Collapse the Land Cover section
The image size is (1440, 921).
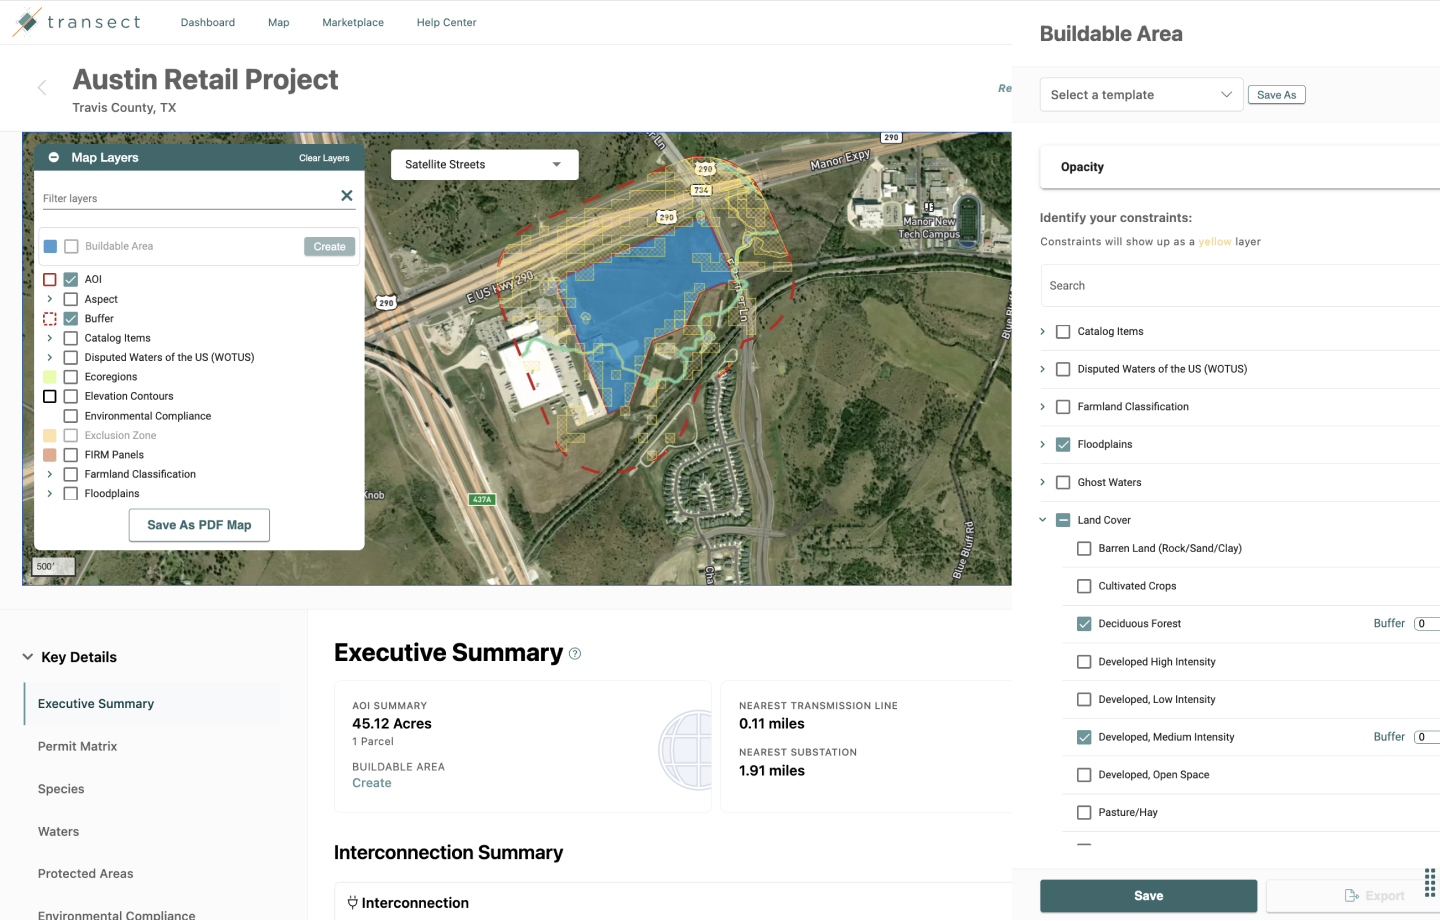pyautogui.click(x=1043, y=519)
